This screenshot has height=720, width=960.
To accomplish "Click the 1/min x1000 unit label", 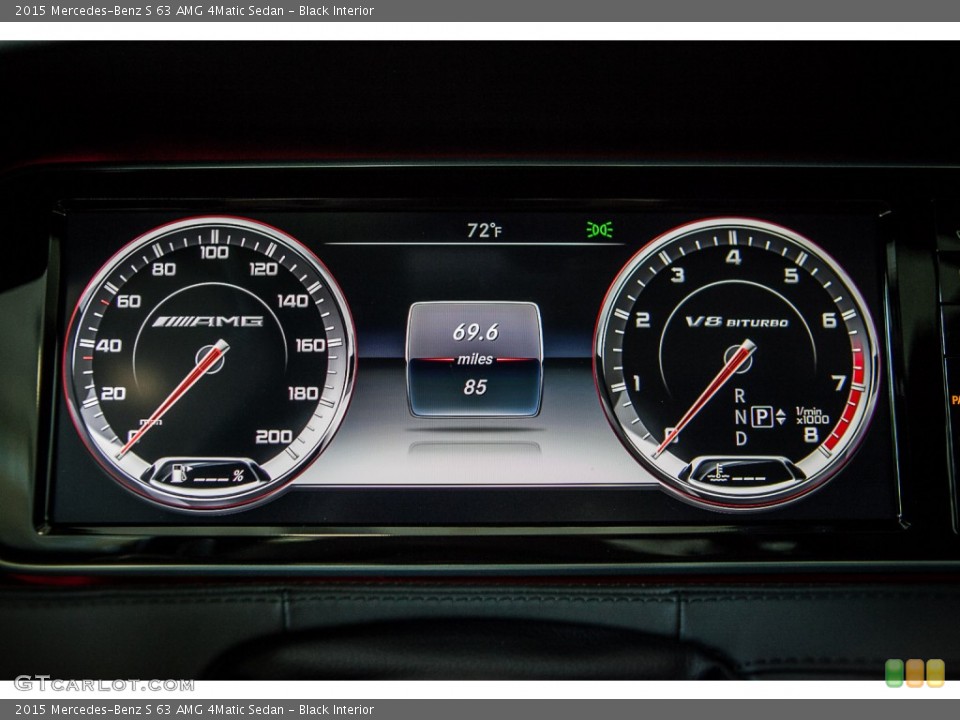I will [x=812, y=416].
